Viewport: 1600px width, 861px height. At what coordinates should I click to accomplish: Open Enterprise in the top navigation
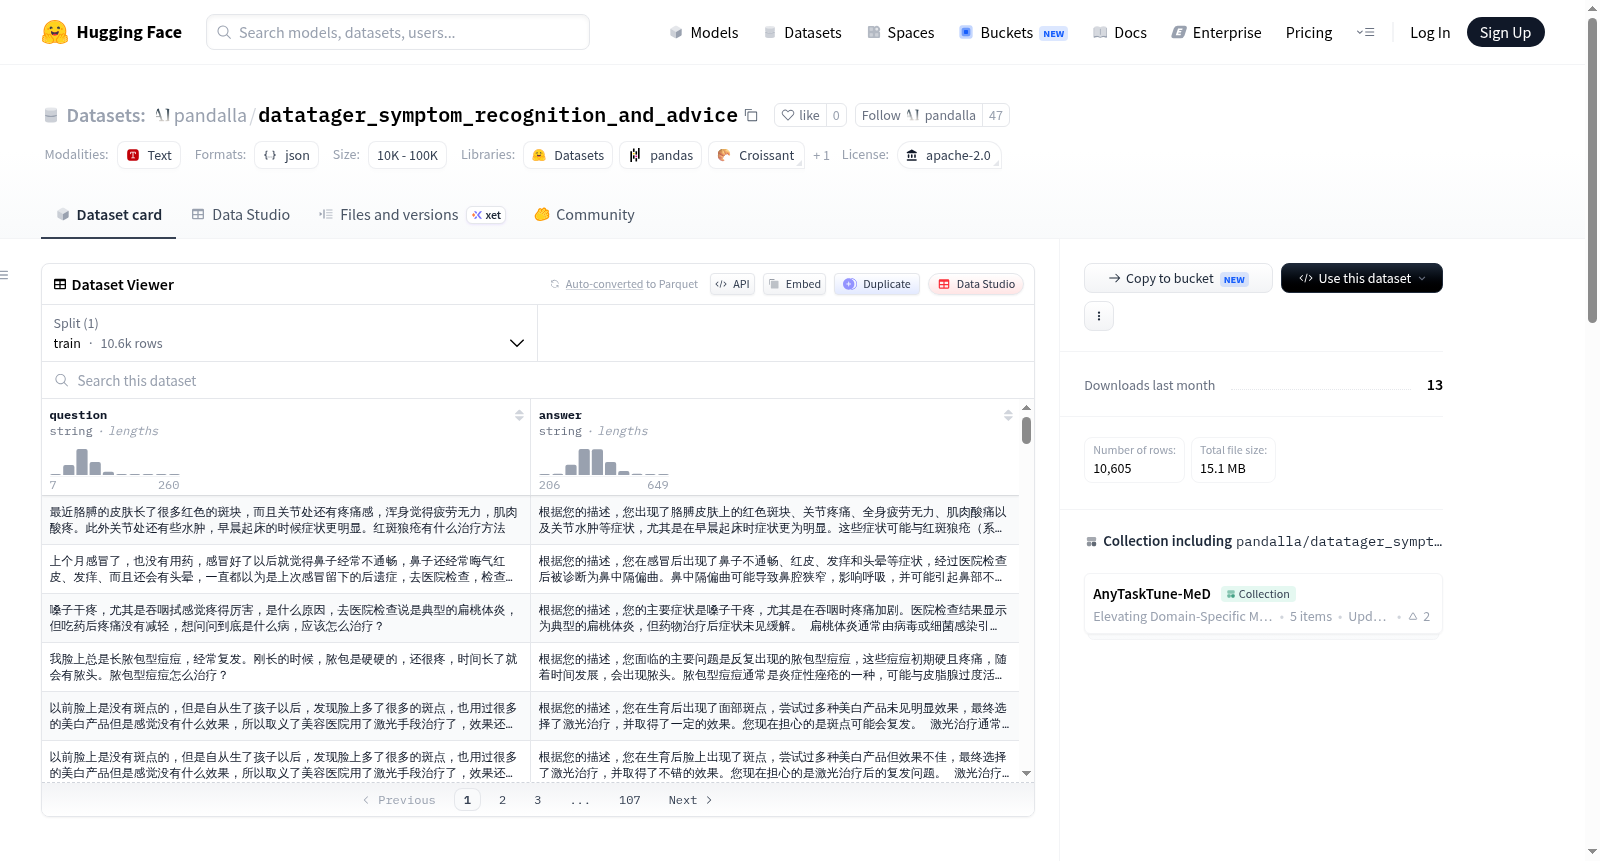point(1216,32)
